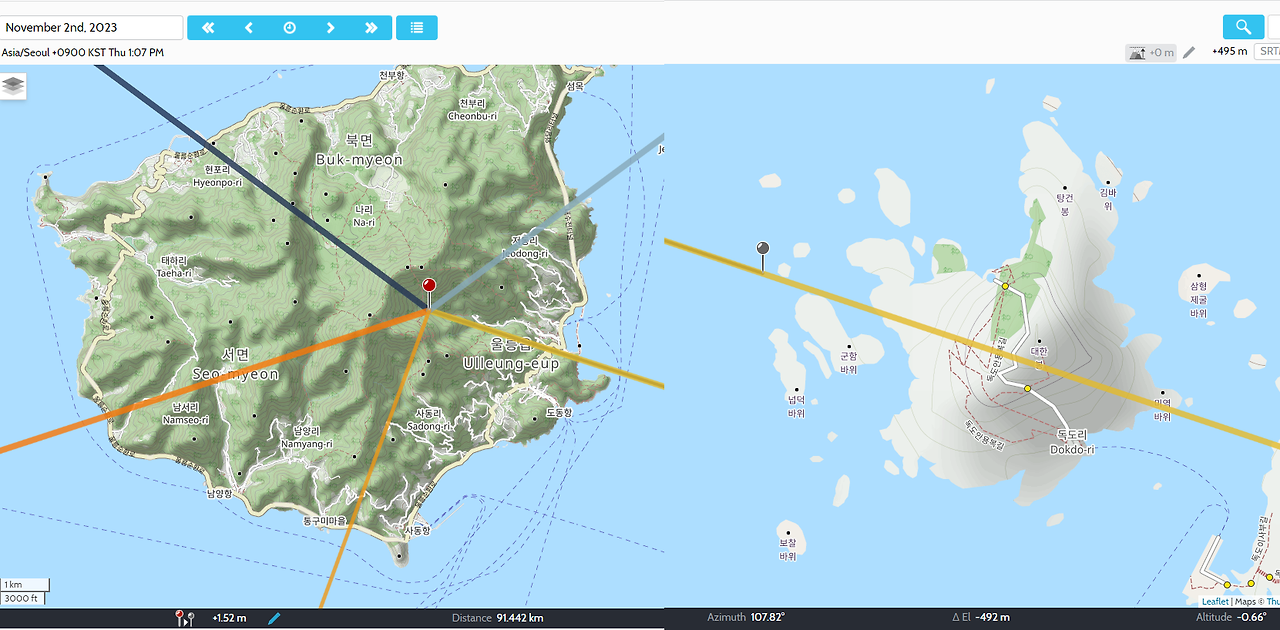The height and width of the screenshot is (630, 1280).
Task: Open the map layers stack icon
Action: 13,86
